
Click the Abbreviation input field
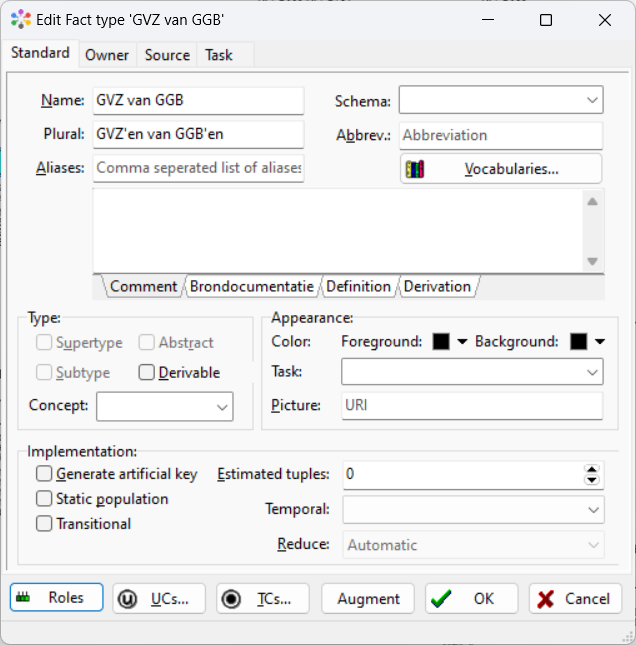500,135
